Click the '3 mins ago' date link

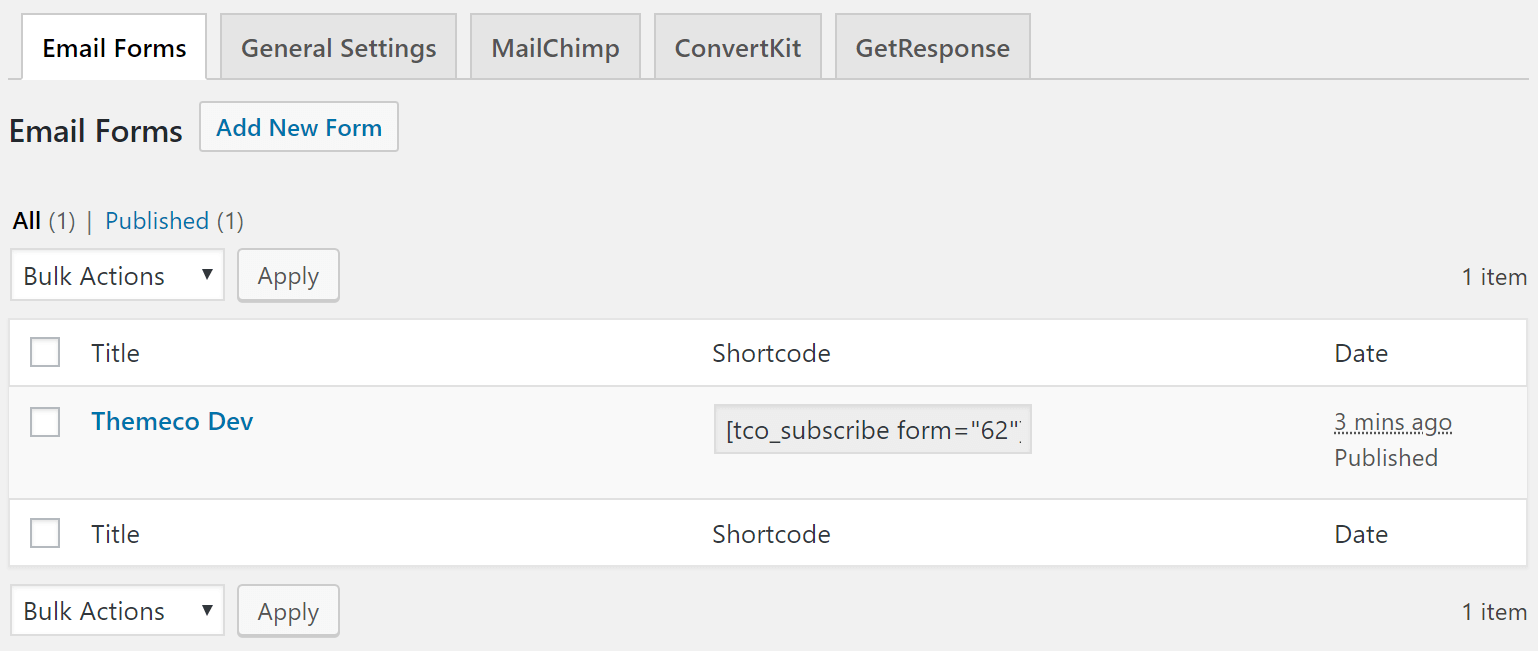pos(1392,422)
